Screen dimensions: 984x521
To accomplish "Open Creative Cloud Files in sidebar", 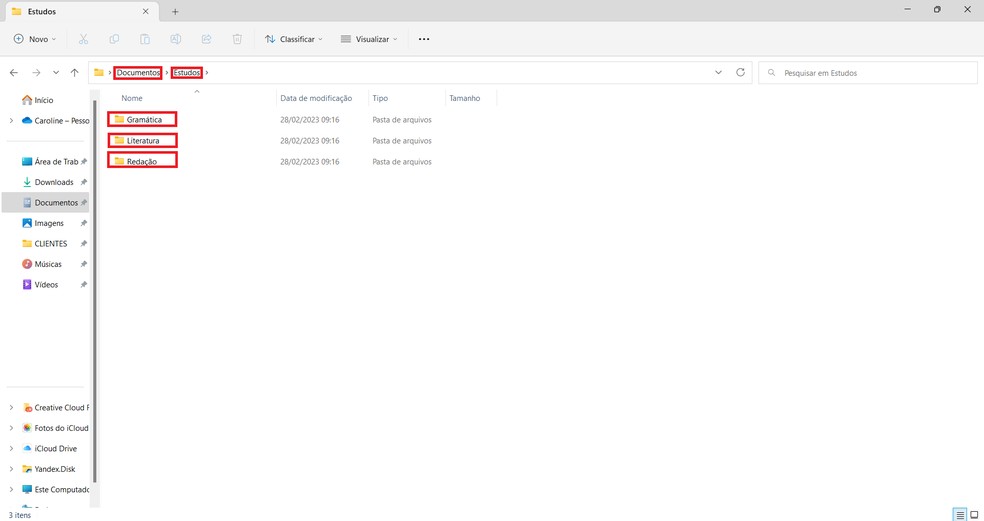I will 55,407.
